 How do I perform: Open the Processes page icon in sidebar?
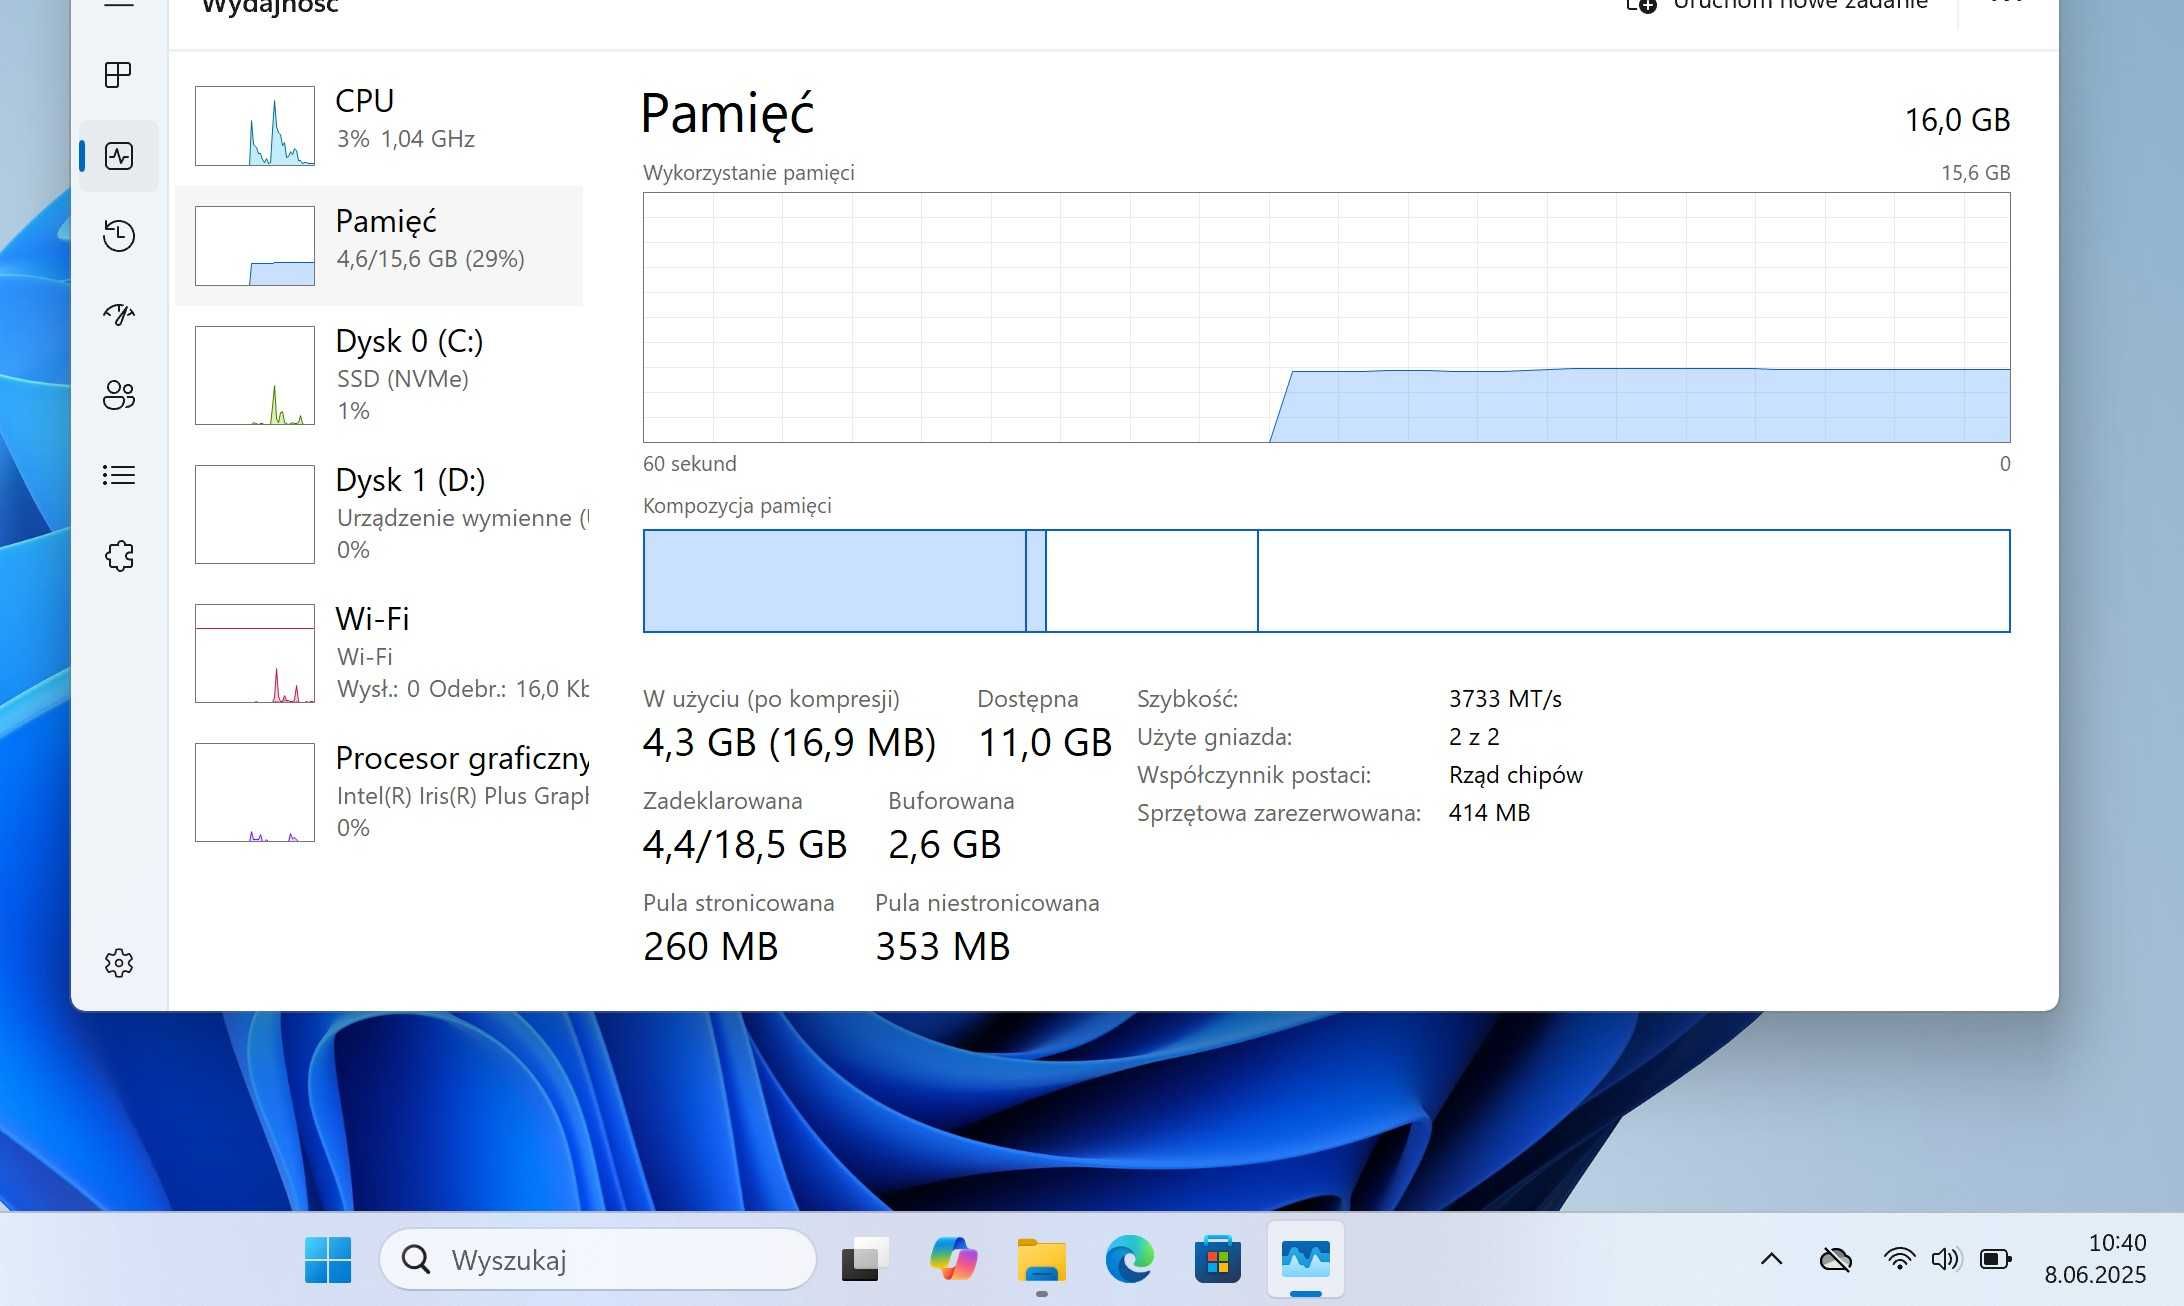[x=118, y=75]
